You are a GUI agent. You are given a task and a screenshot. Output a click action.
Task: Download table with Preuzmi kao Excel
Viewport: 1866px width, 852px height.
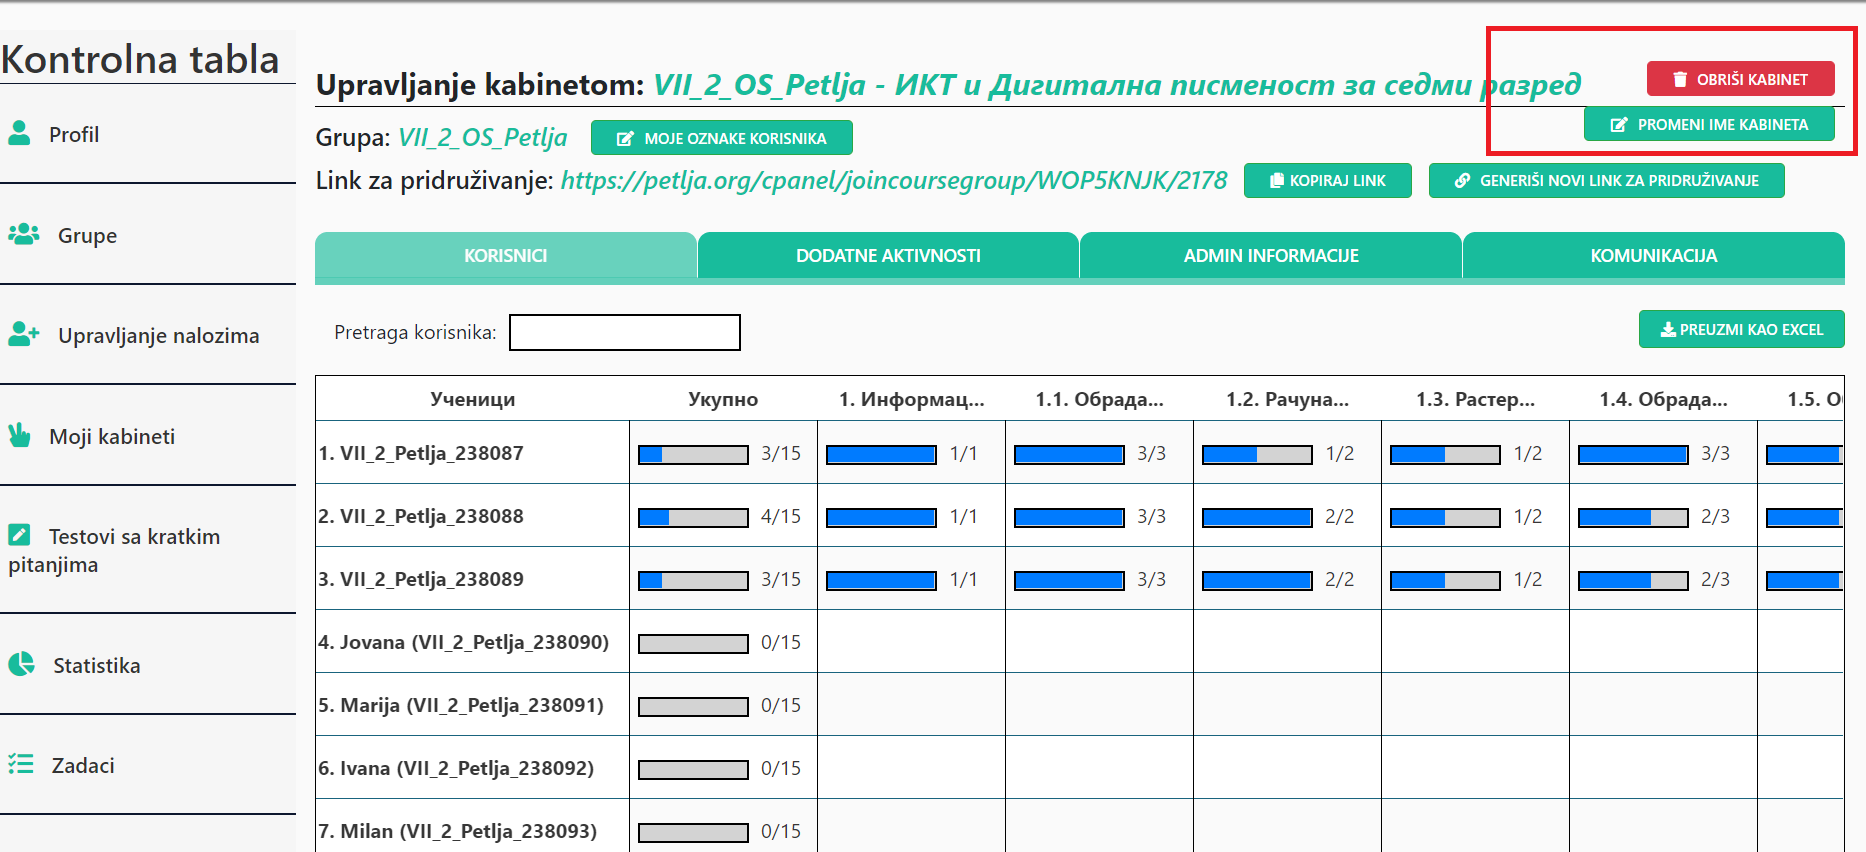pyautogui.click(x=1741, y=329)
